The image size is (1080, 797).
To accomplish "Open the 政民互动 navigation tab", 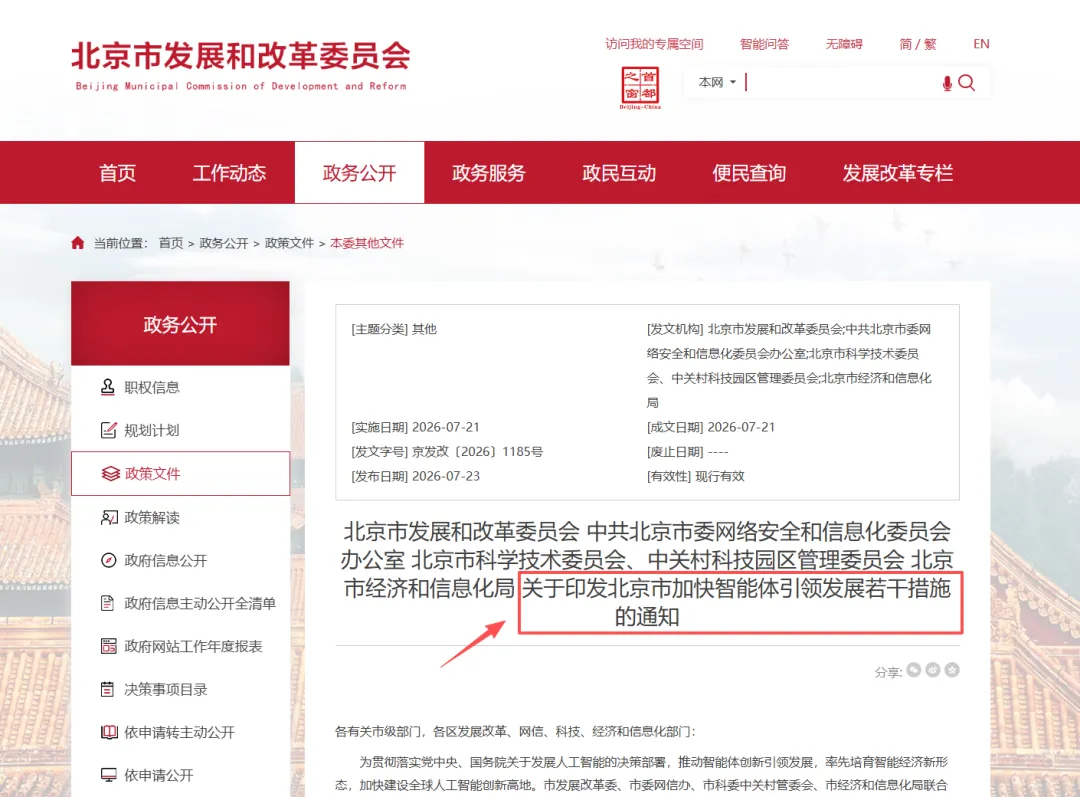I will [619, 173].
